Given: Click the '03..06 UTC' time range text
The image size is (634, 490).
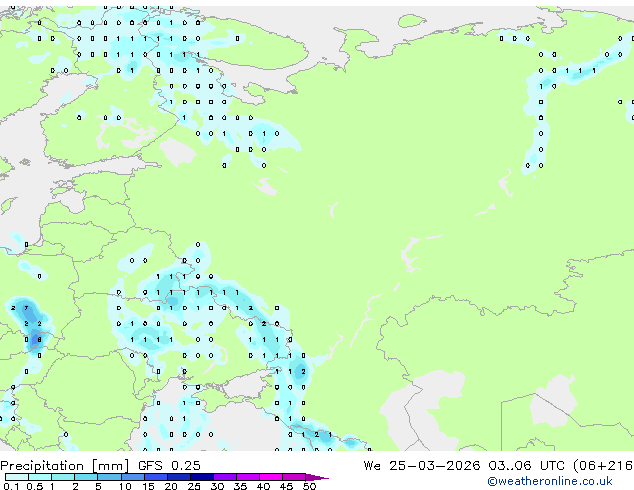Looking at the screenshot, I should coord(526,466).
